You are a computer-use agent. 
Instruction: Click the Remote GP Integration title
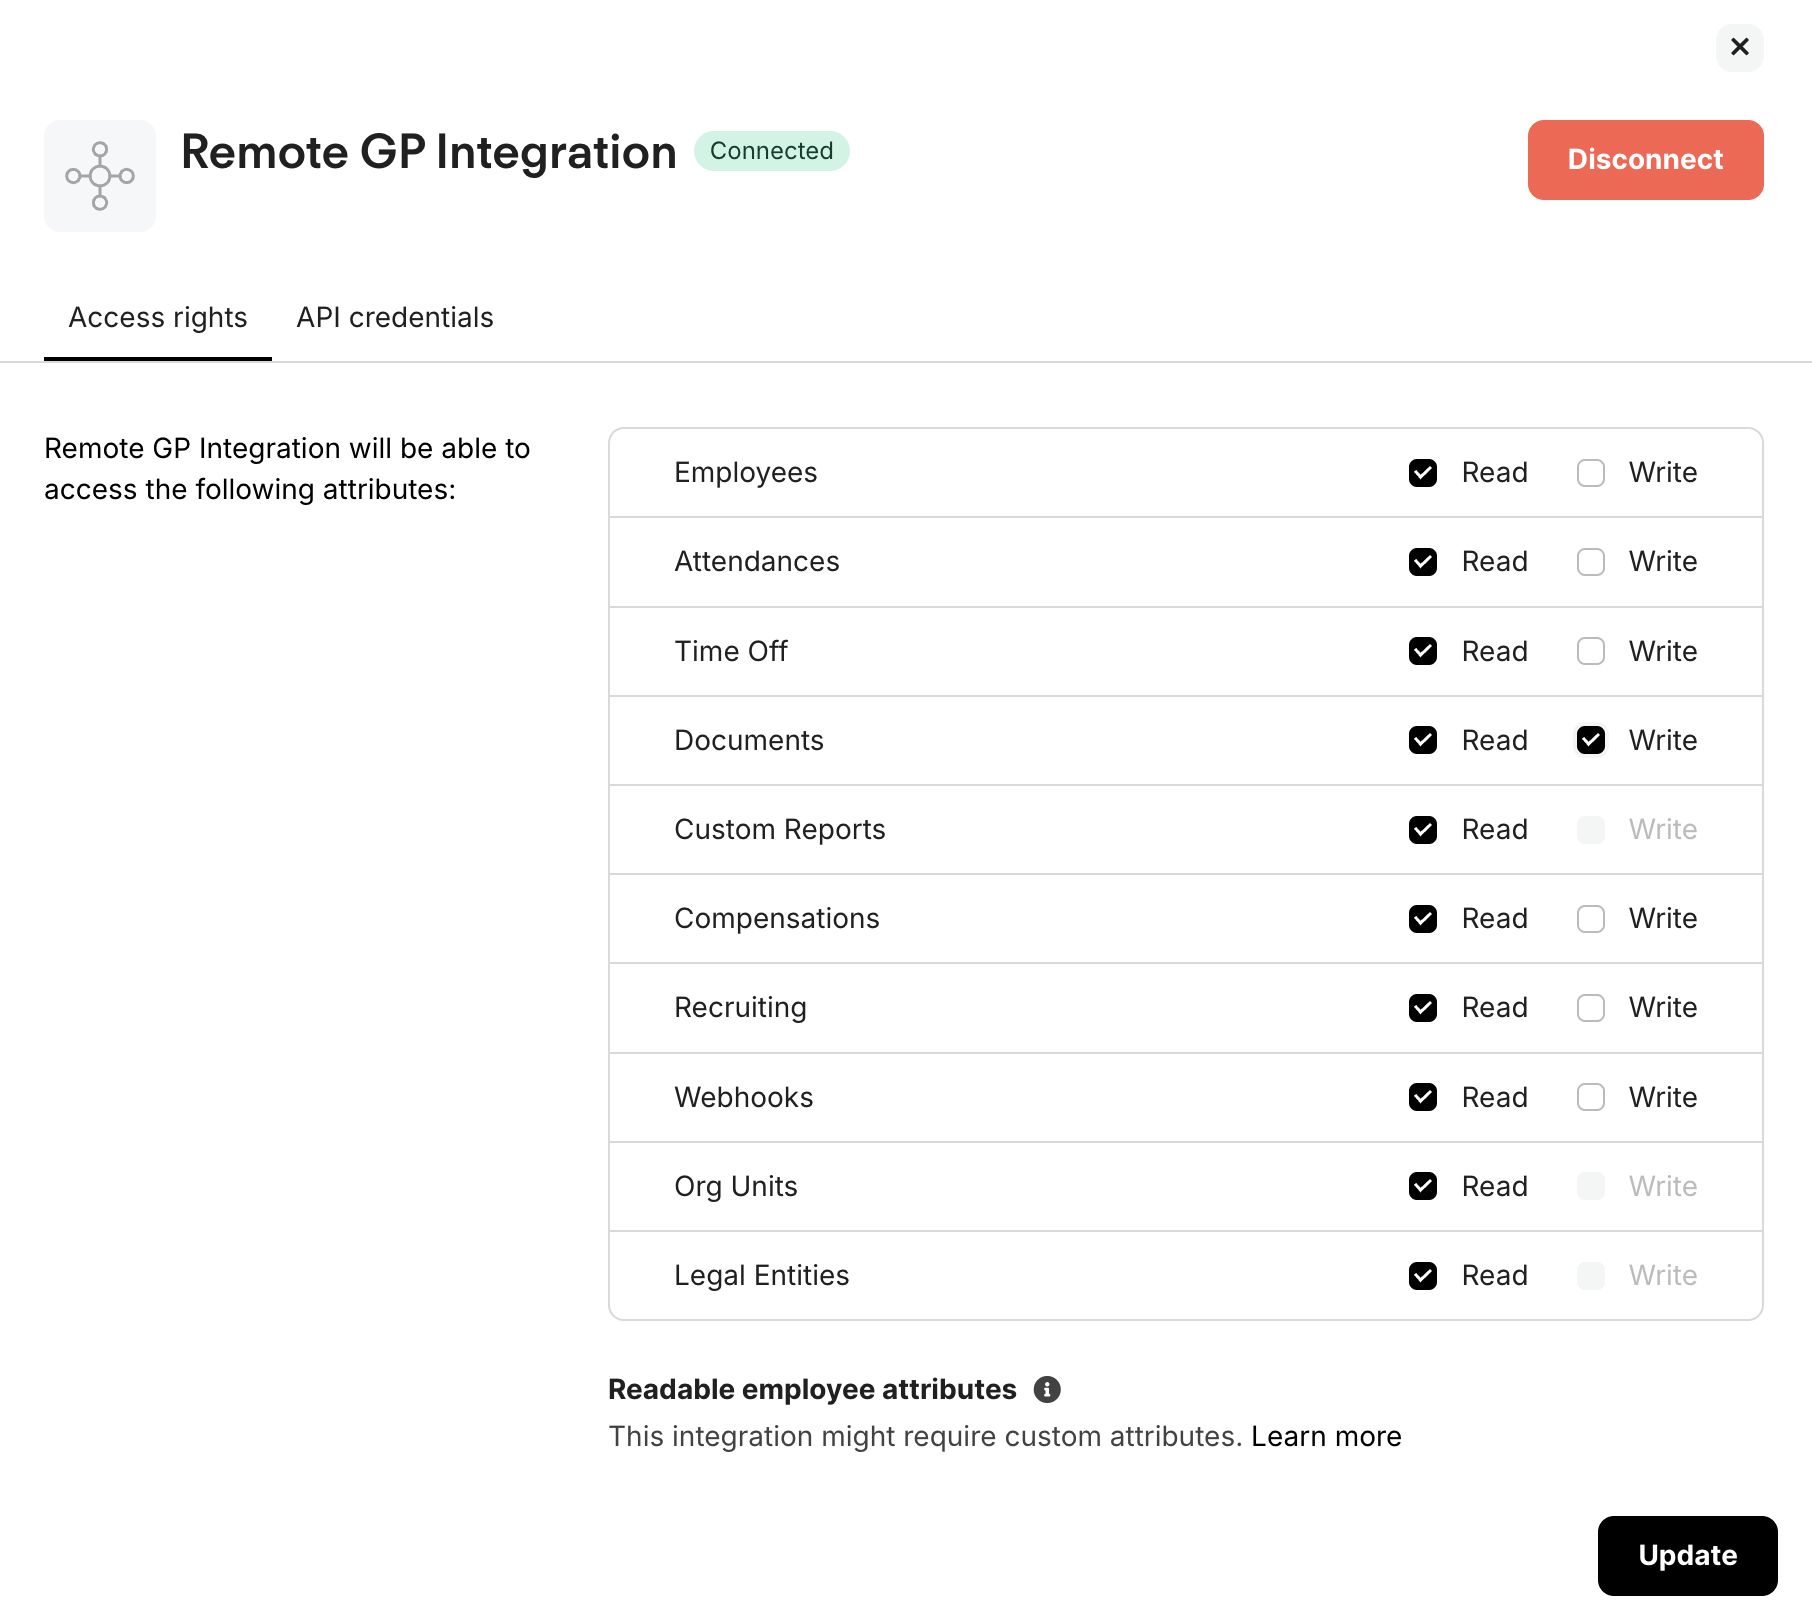(429, 152)
